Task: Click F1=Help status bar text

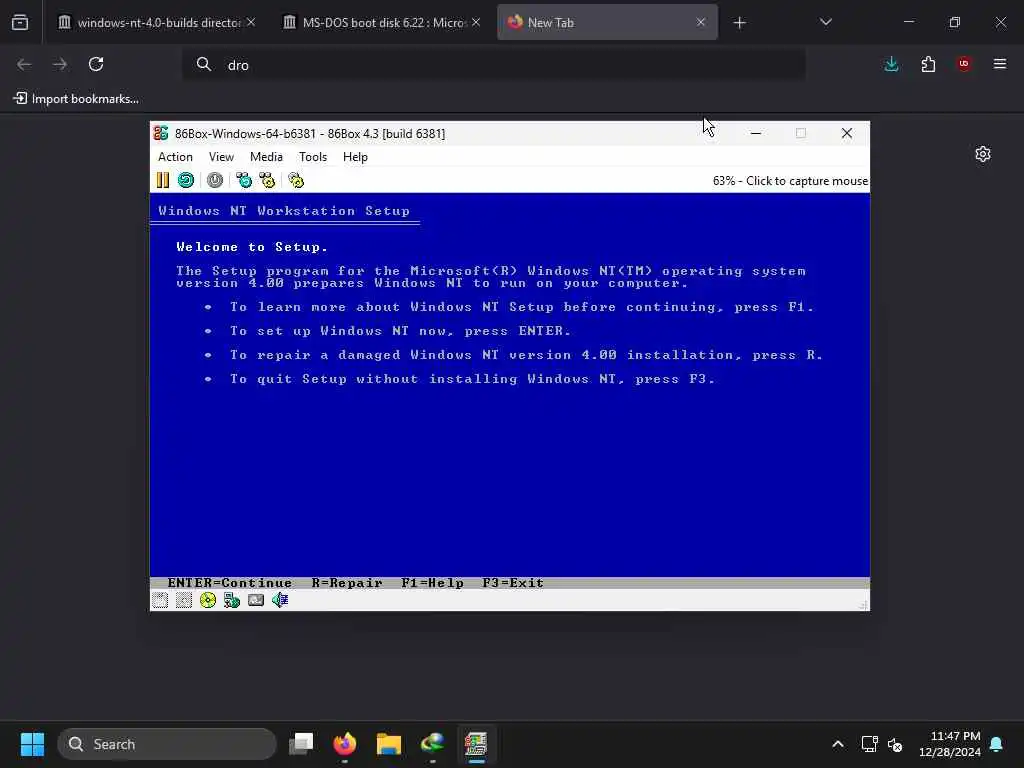Action: pyautogui.click(x=433, y=583)
